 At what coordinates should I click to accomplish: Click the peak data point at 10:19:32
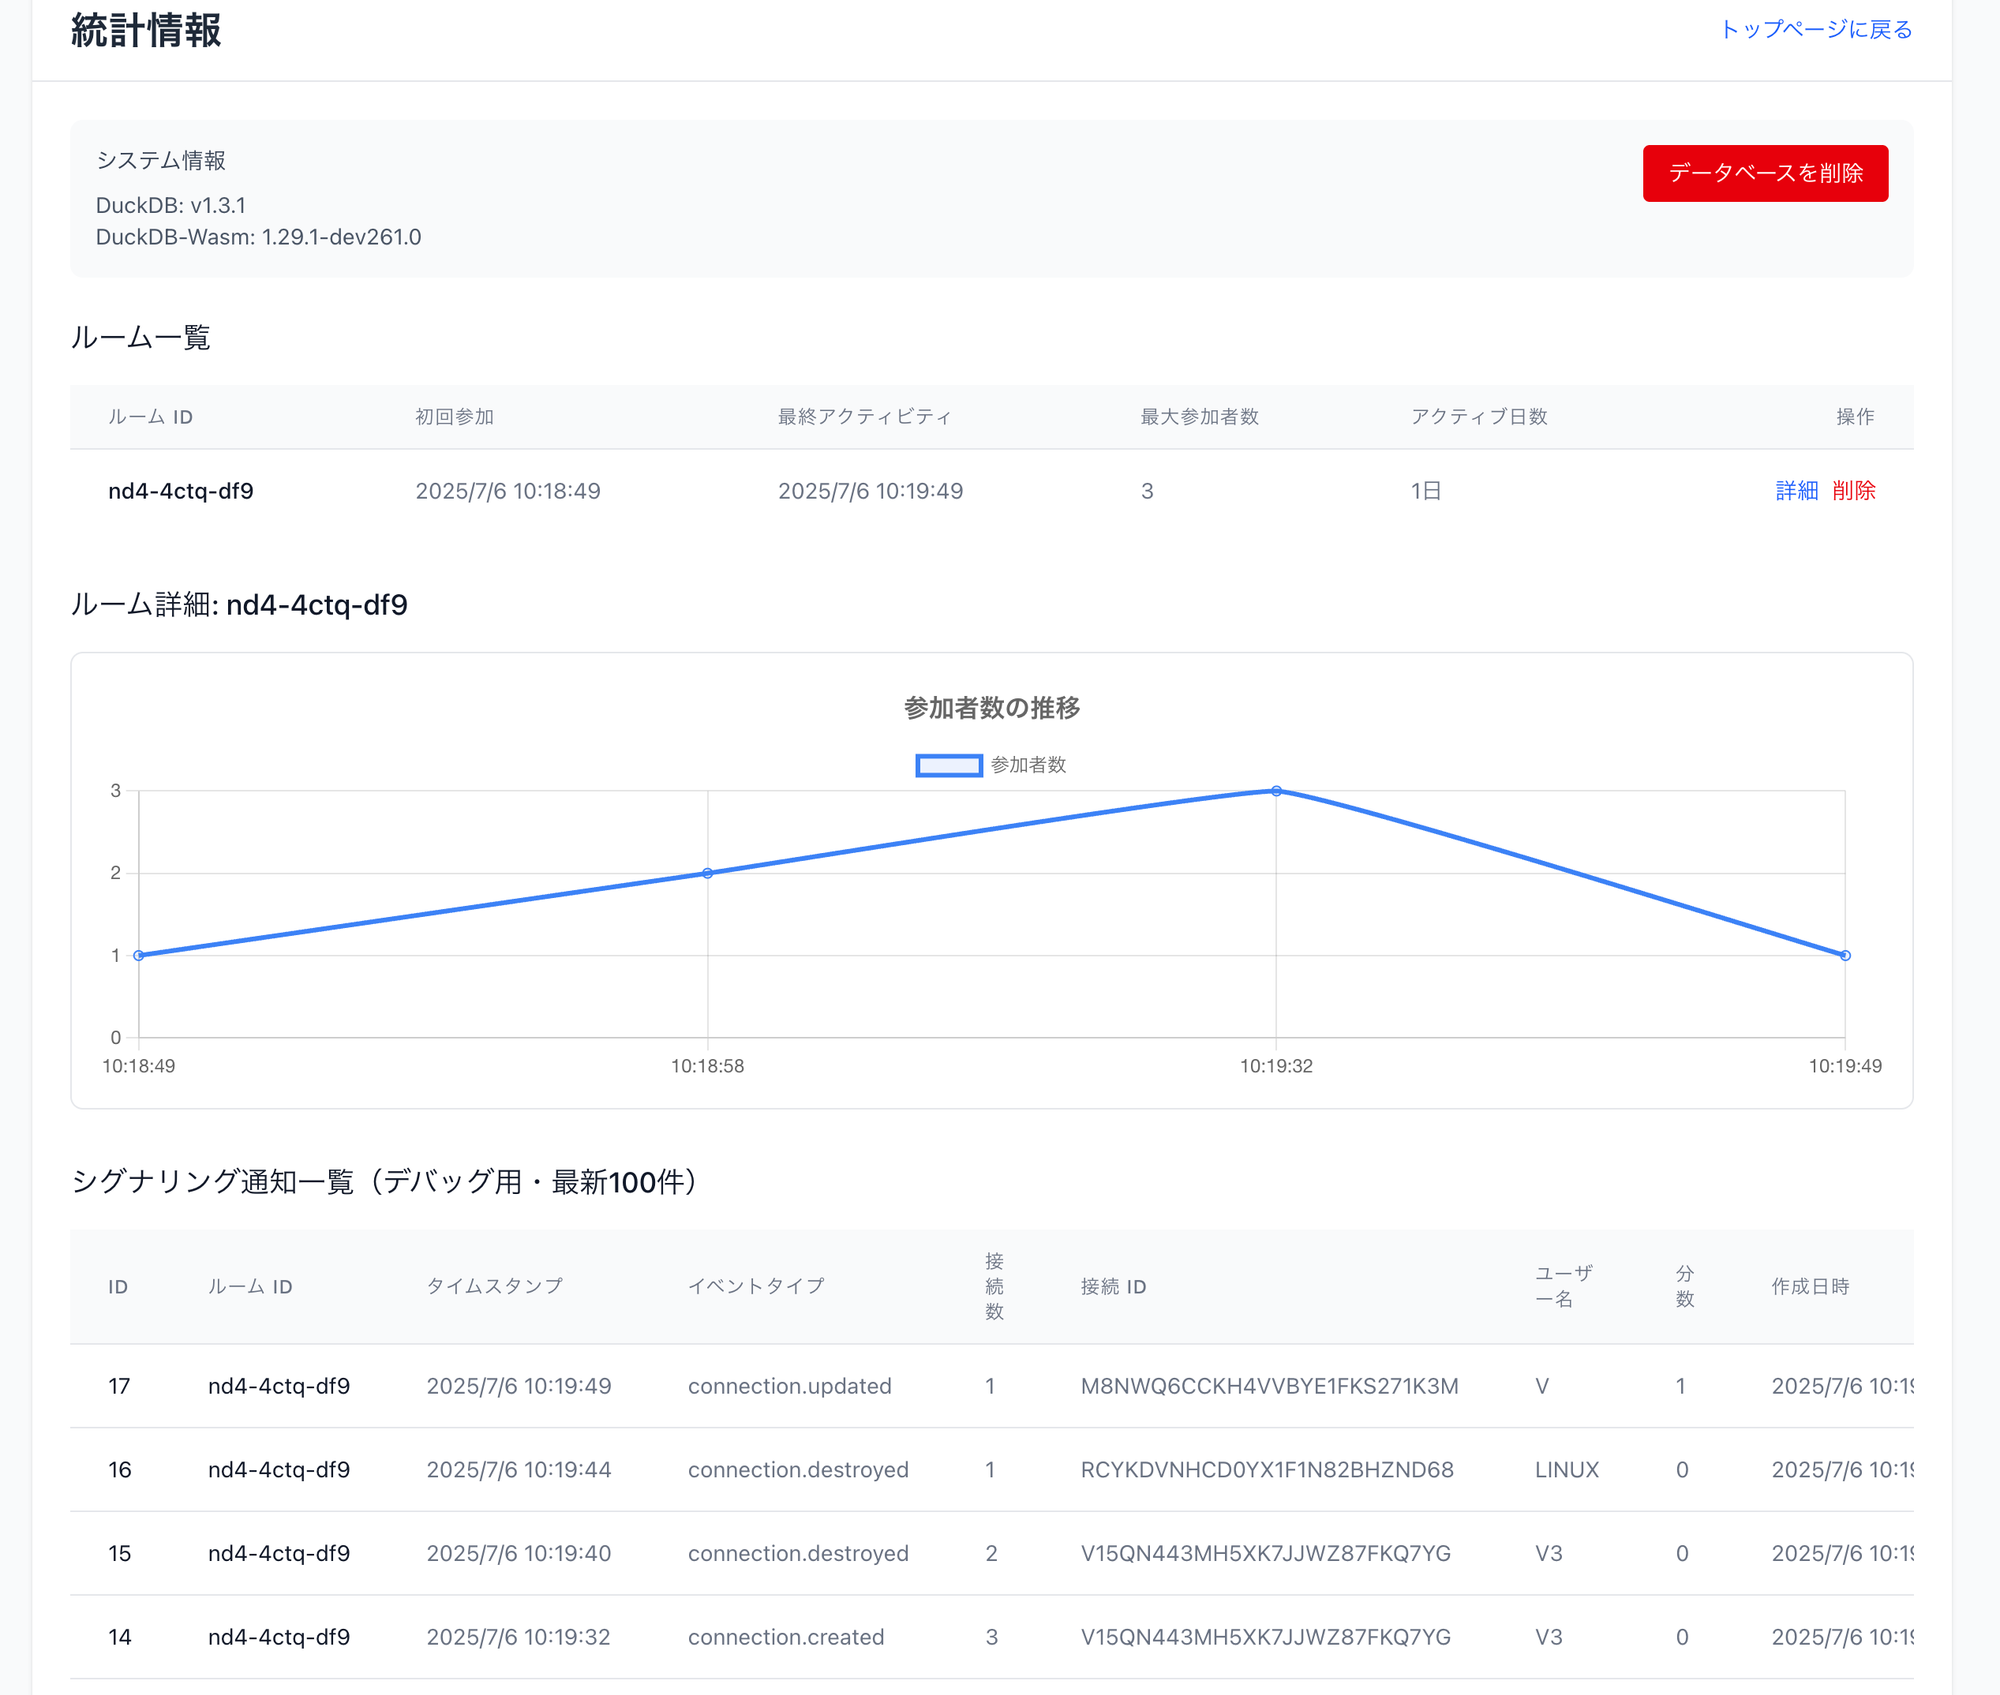coord(1276,791)
